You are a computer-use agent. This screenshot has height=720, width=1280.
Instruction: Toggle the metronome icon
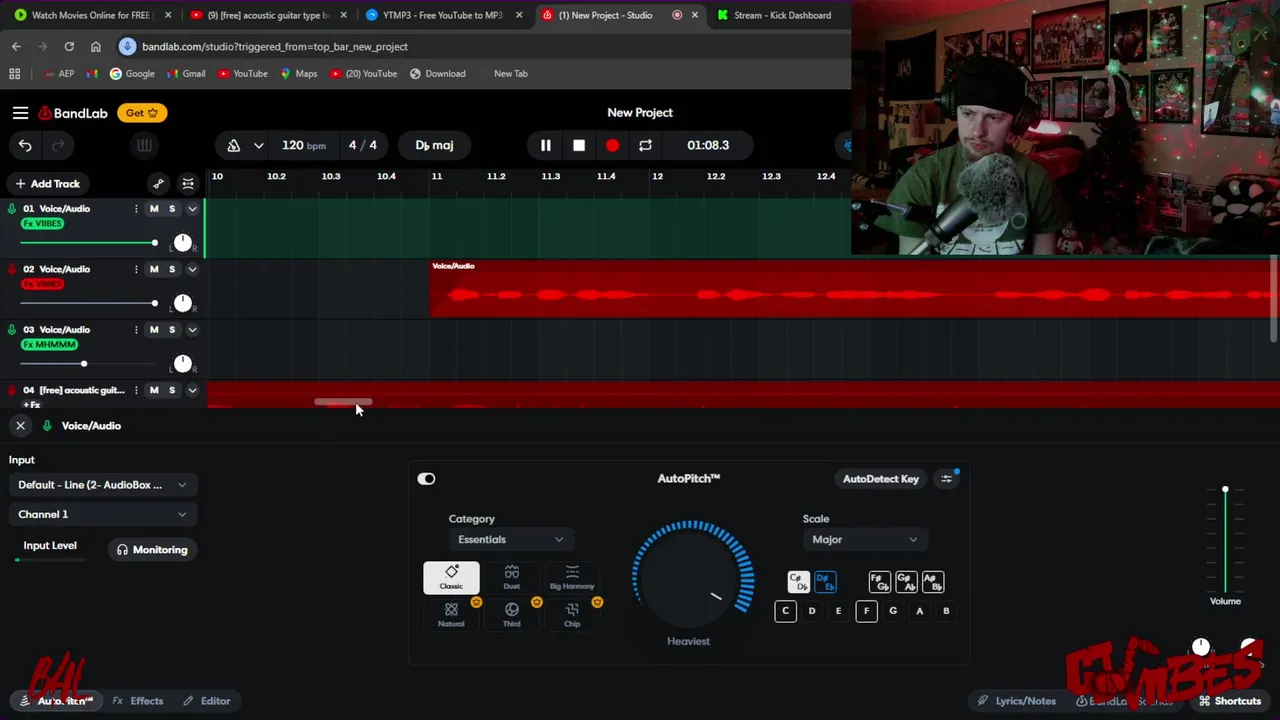click(x=234, y=145)
